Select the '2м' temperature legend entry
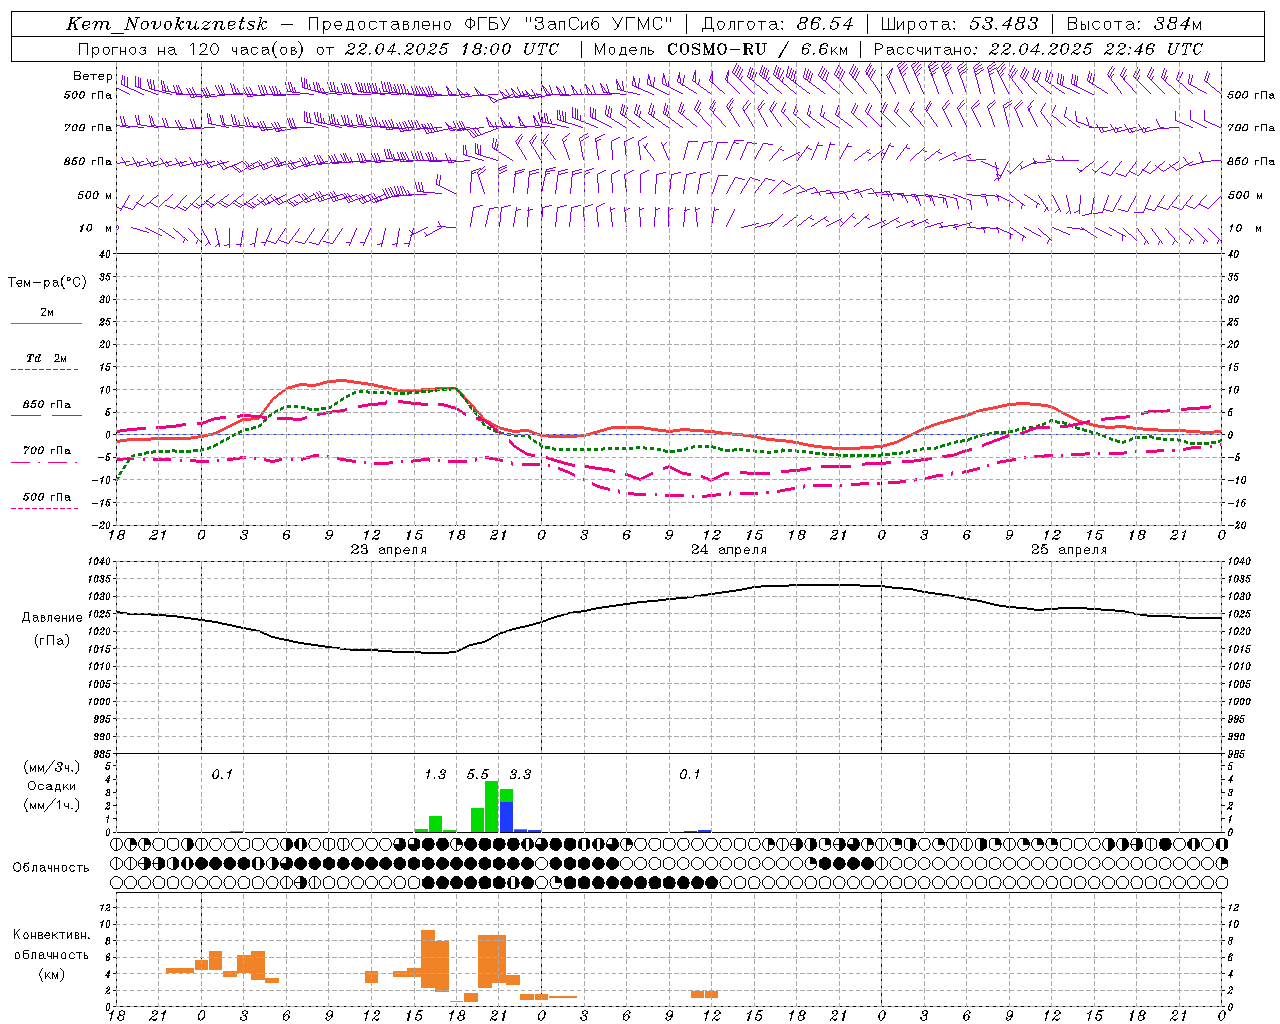 click(47, 313)
